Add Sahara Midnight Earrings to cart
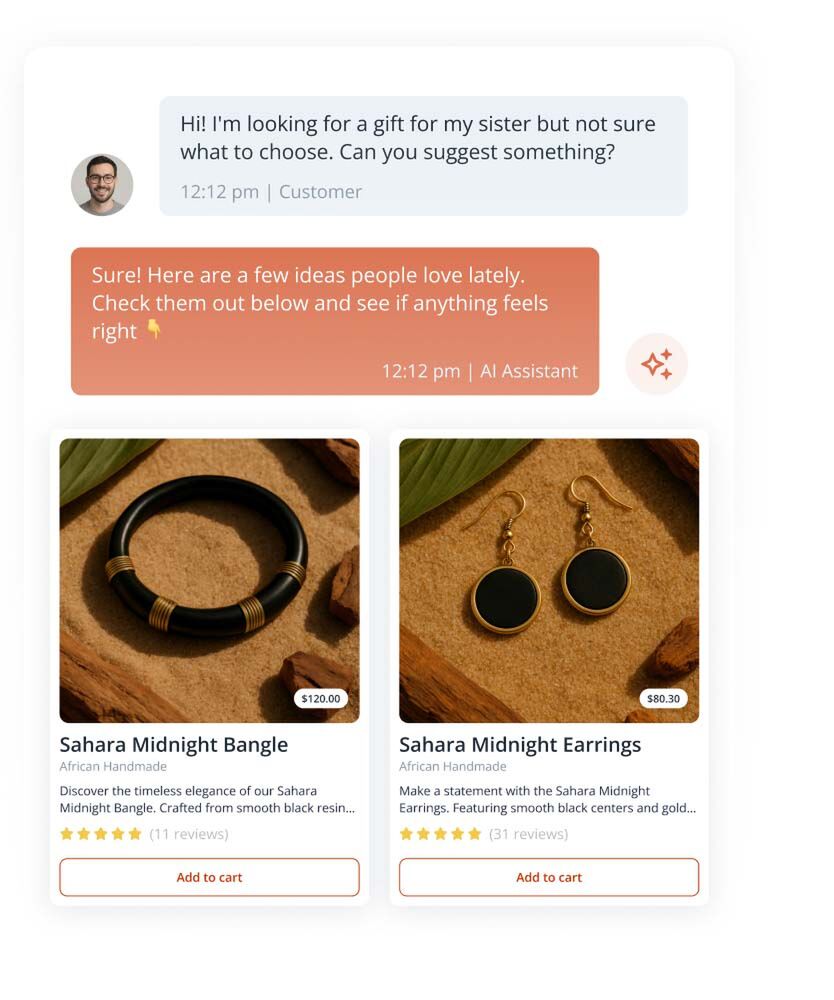The height and width of the screenshot is (1000, 834). (x=548, y=877)
